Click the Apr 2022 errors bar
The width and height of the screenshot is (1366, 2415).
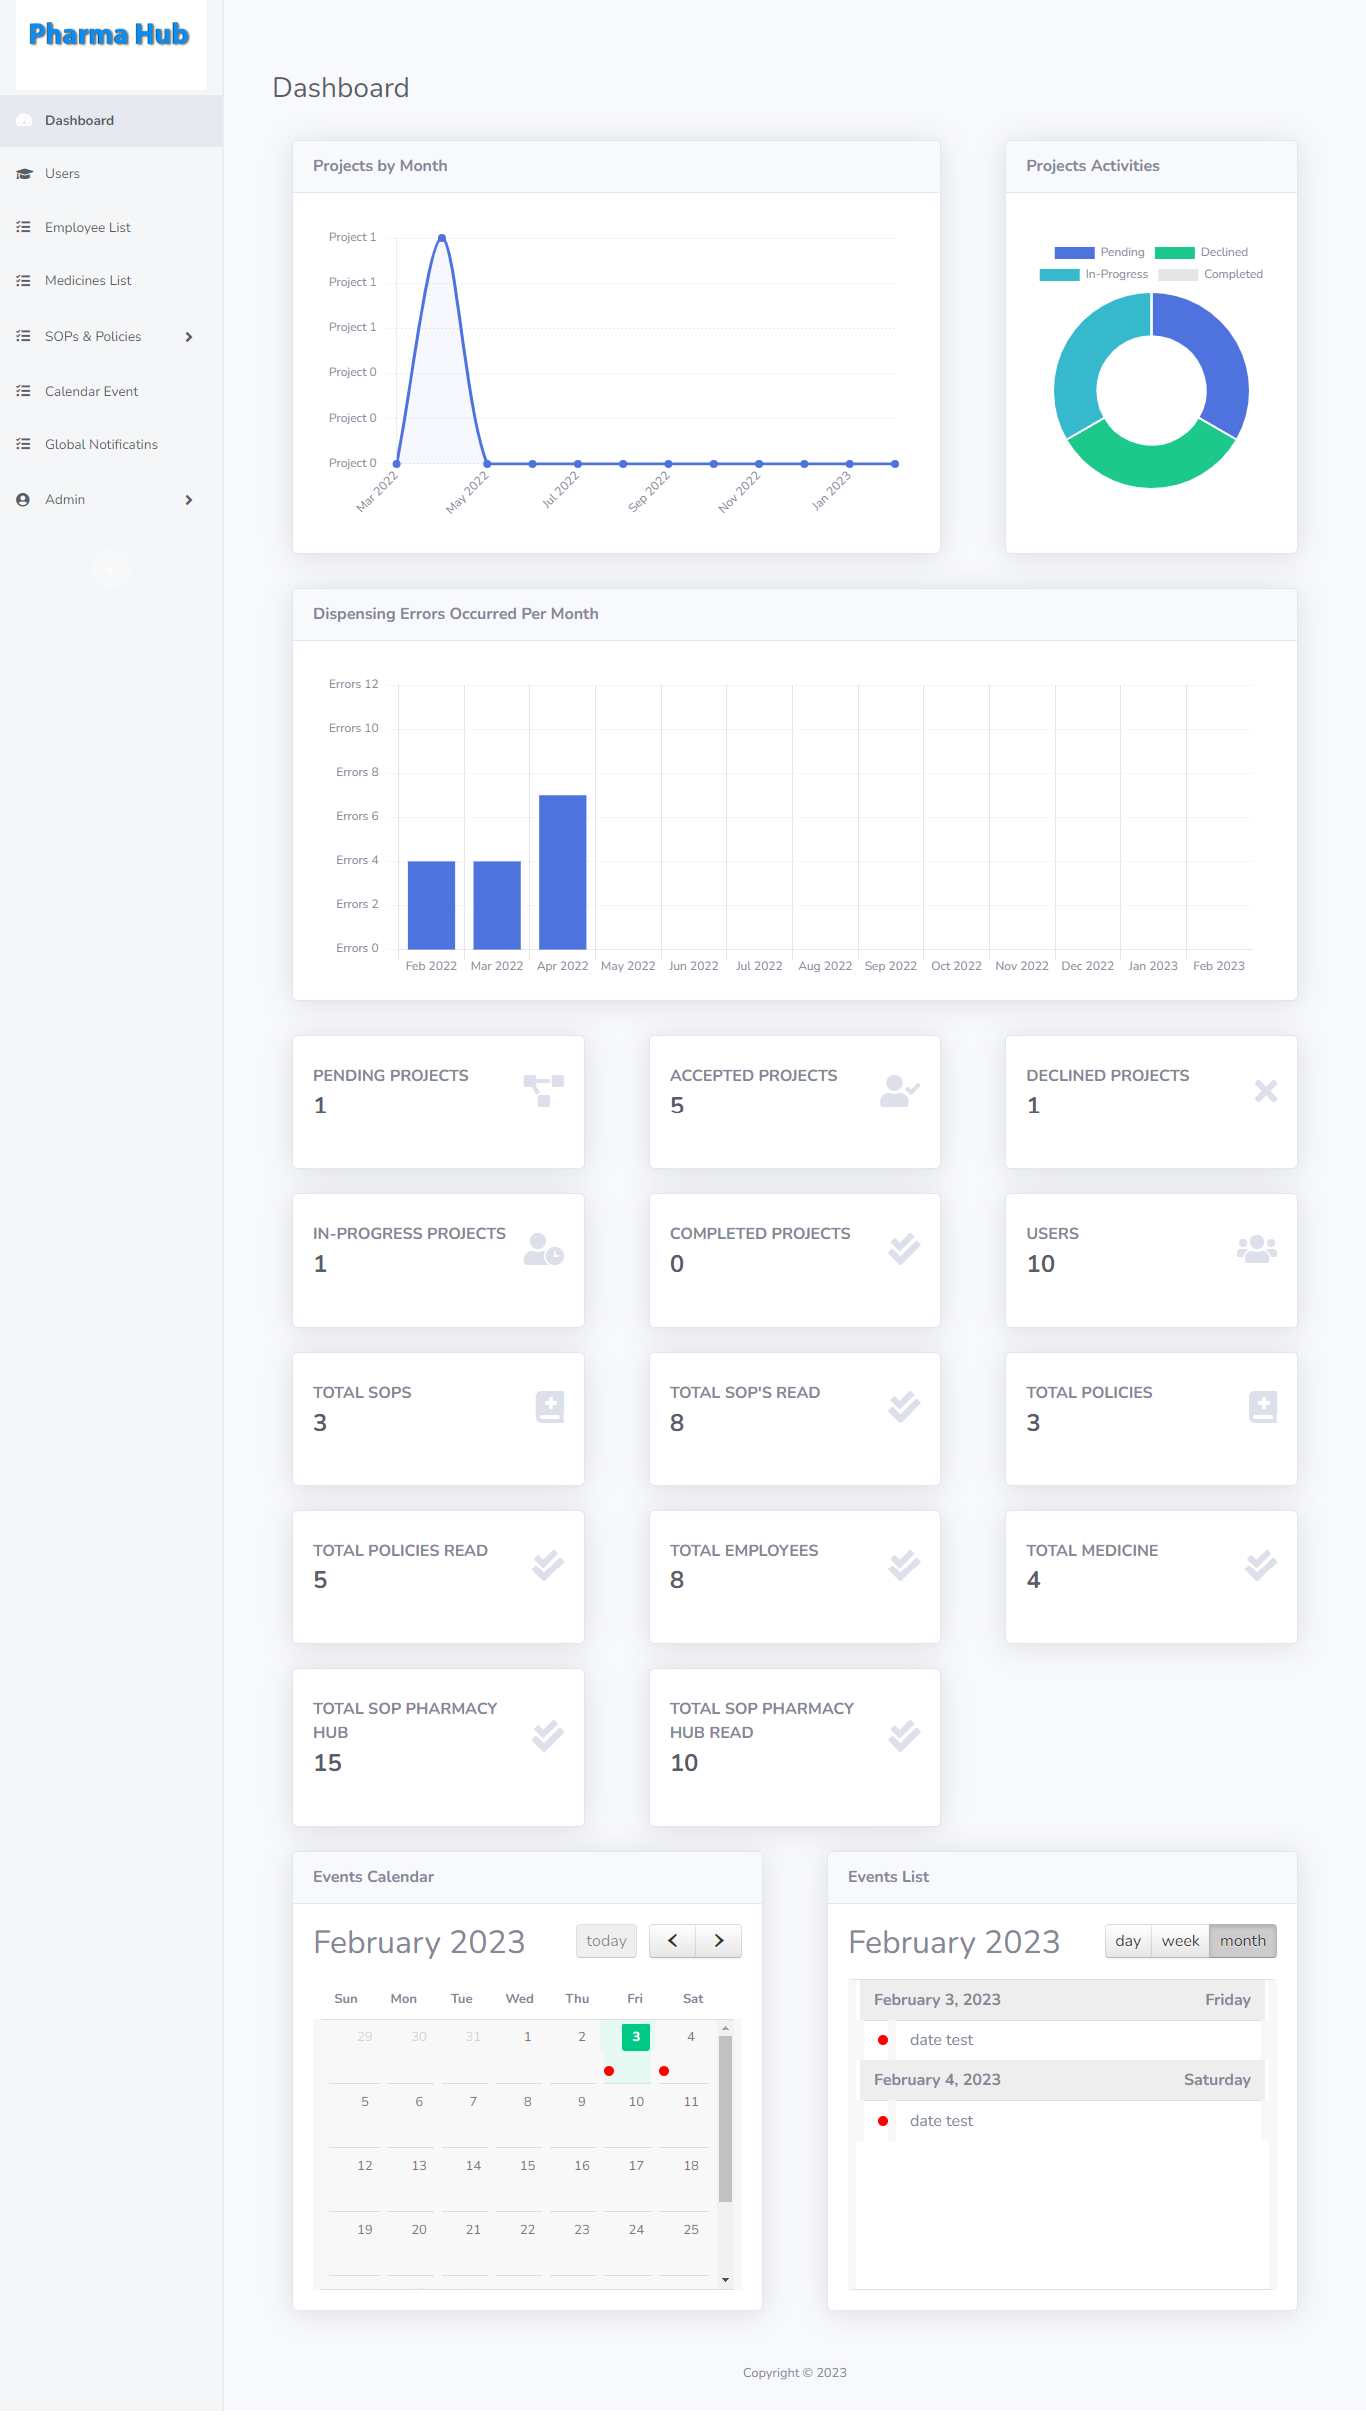click(562, 873)
